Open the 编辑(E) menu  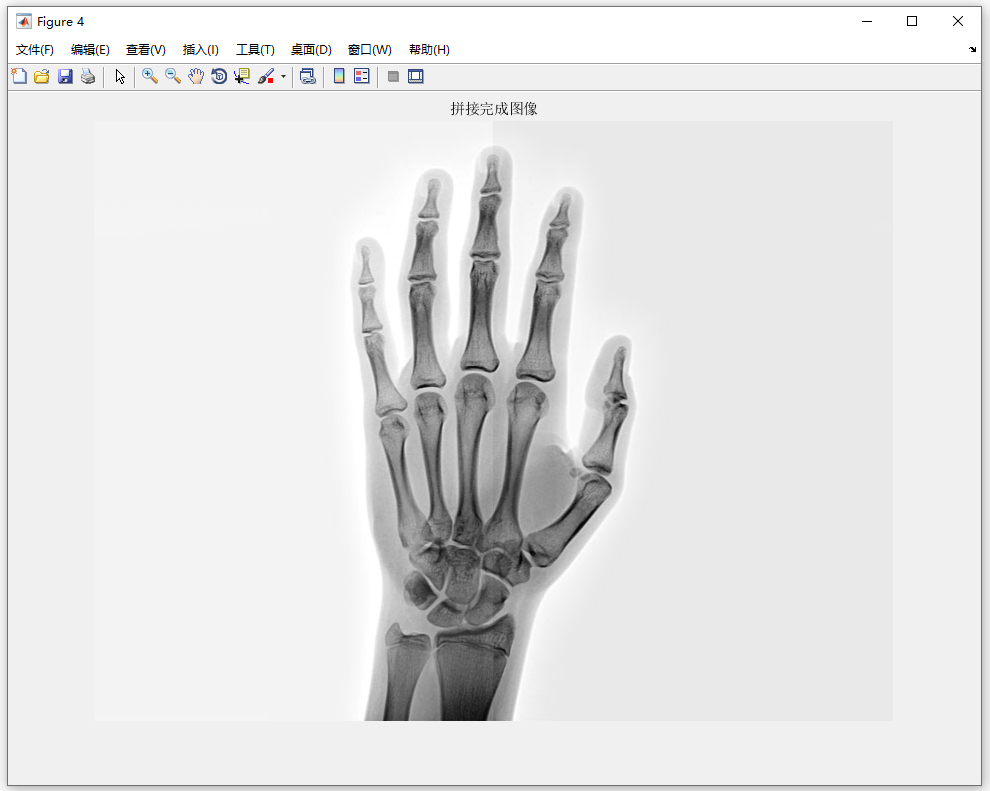pyautogui.click(x=90, y=49)
